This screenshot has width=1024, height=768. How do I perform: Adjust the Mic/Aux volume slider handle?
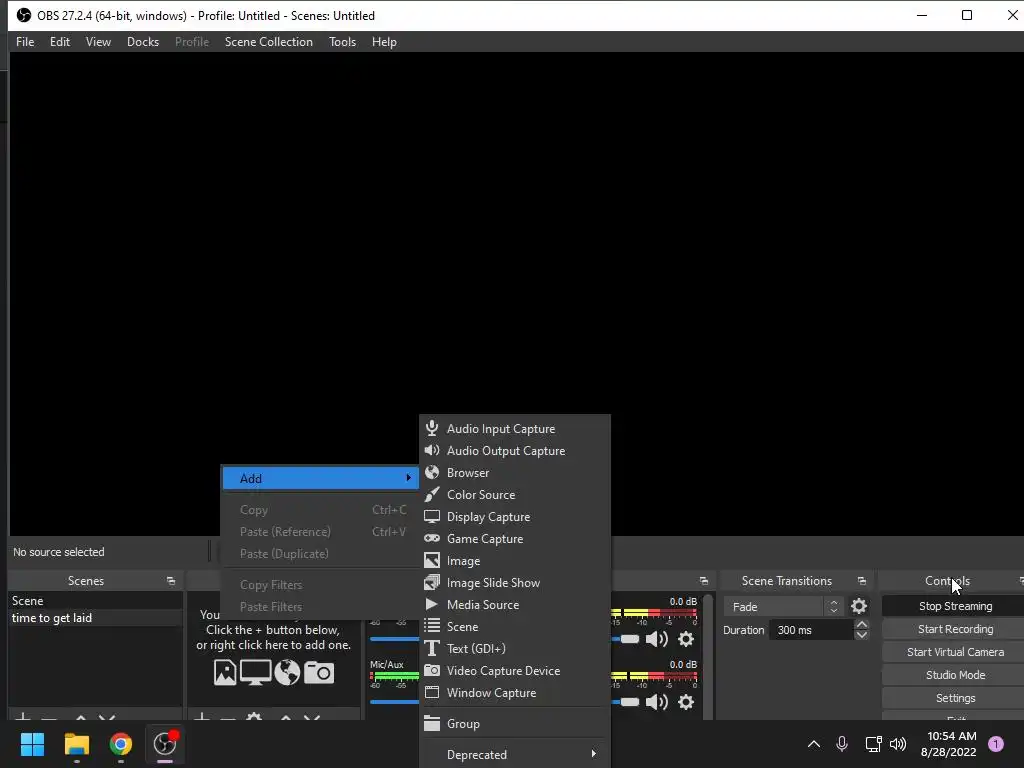(x=630, y=702)
